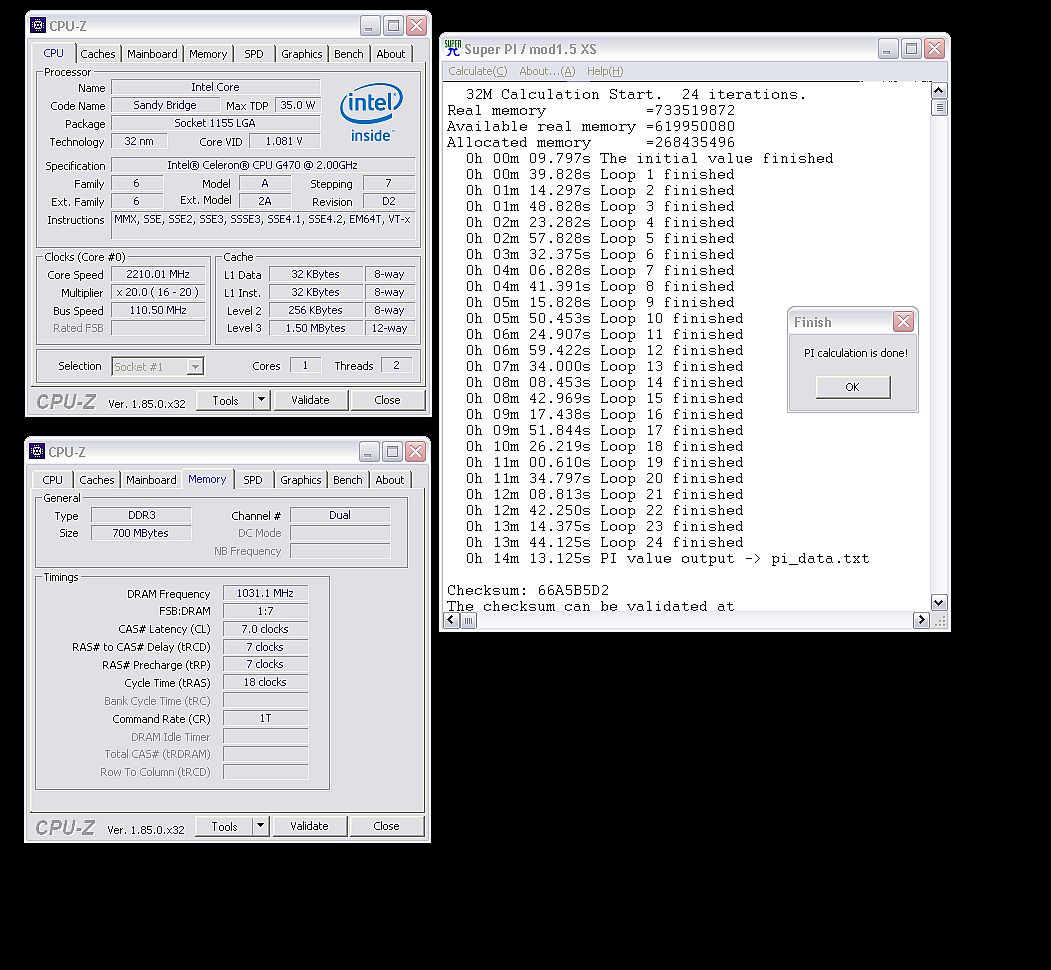Click Super PI horizontal scroll right arrow
The width and height of the screenshot is (1051, 970).
click(x=921, y=620)
